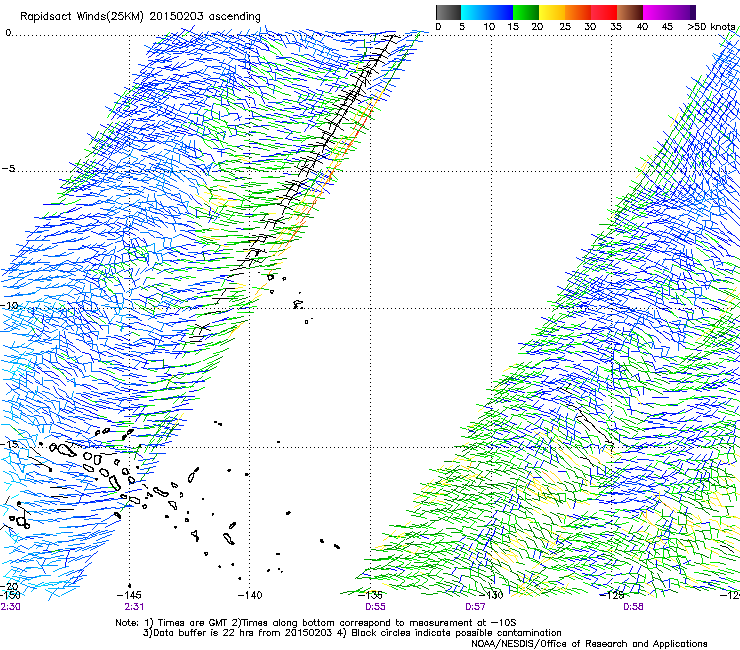Click the legend label "25"
Screen dimensions: 740x650
point(565,27)
